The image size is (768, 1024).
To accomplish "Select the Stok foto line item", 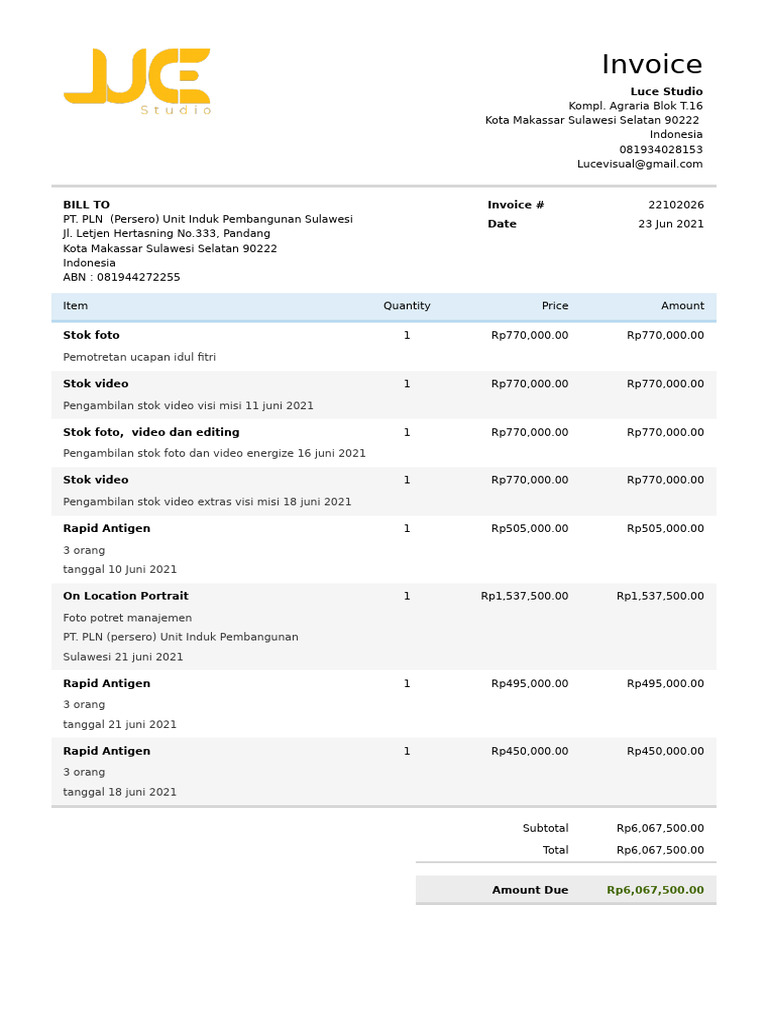I will coord(91,335).
